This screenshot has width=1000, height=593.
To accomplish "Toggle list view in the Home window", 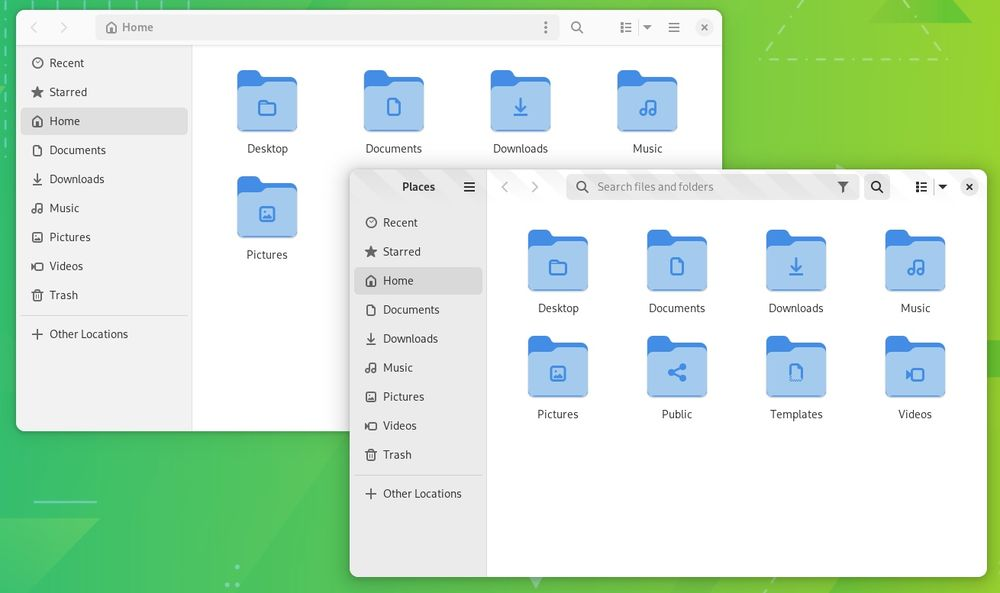I will (626, 27).
